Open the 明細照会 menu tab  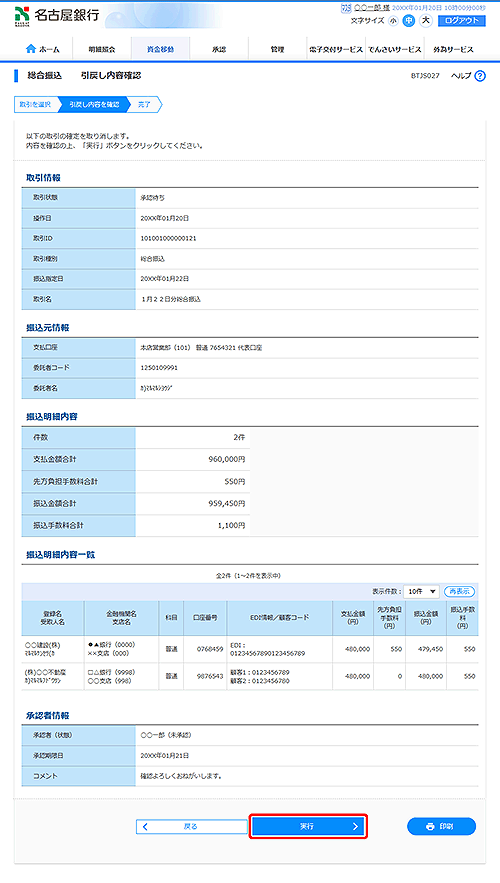102,49
